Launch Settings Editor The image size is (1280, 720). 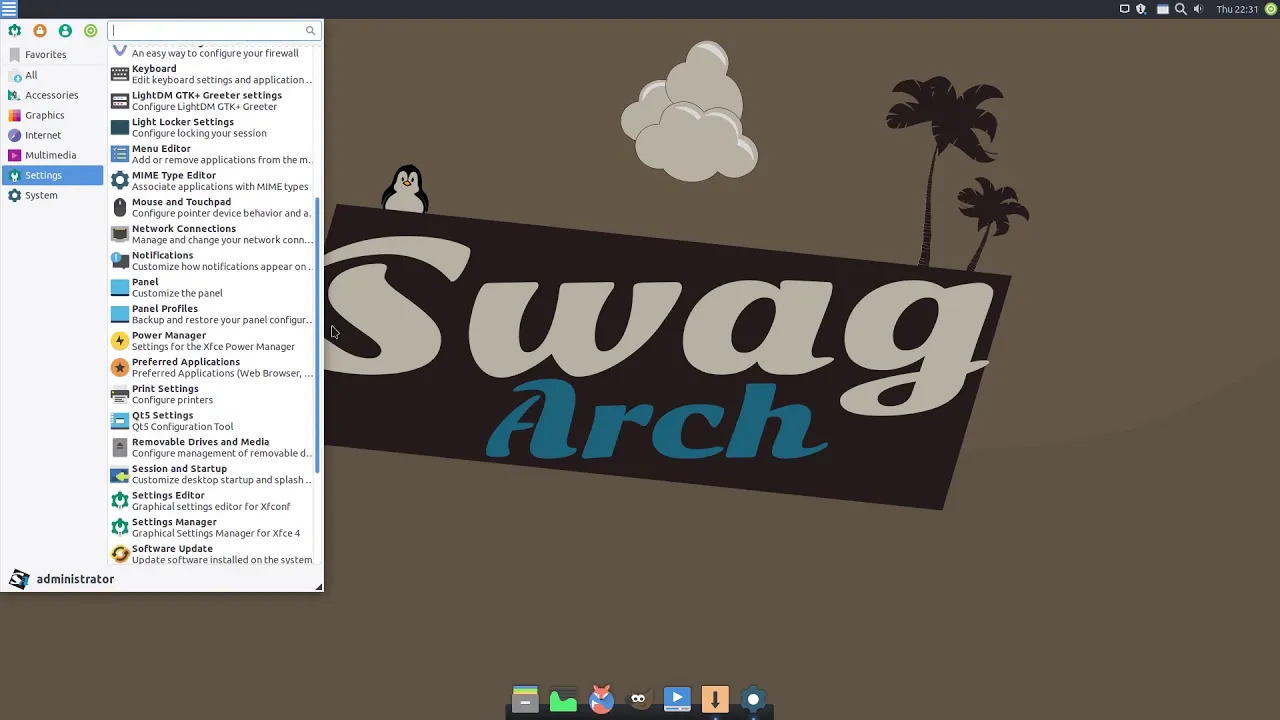211,501
